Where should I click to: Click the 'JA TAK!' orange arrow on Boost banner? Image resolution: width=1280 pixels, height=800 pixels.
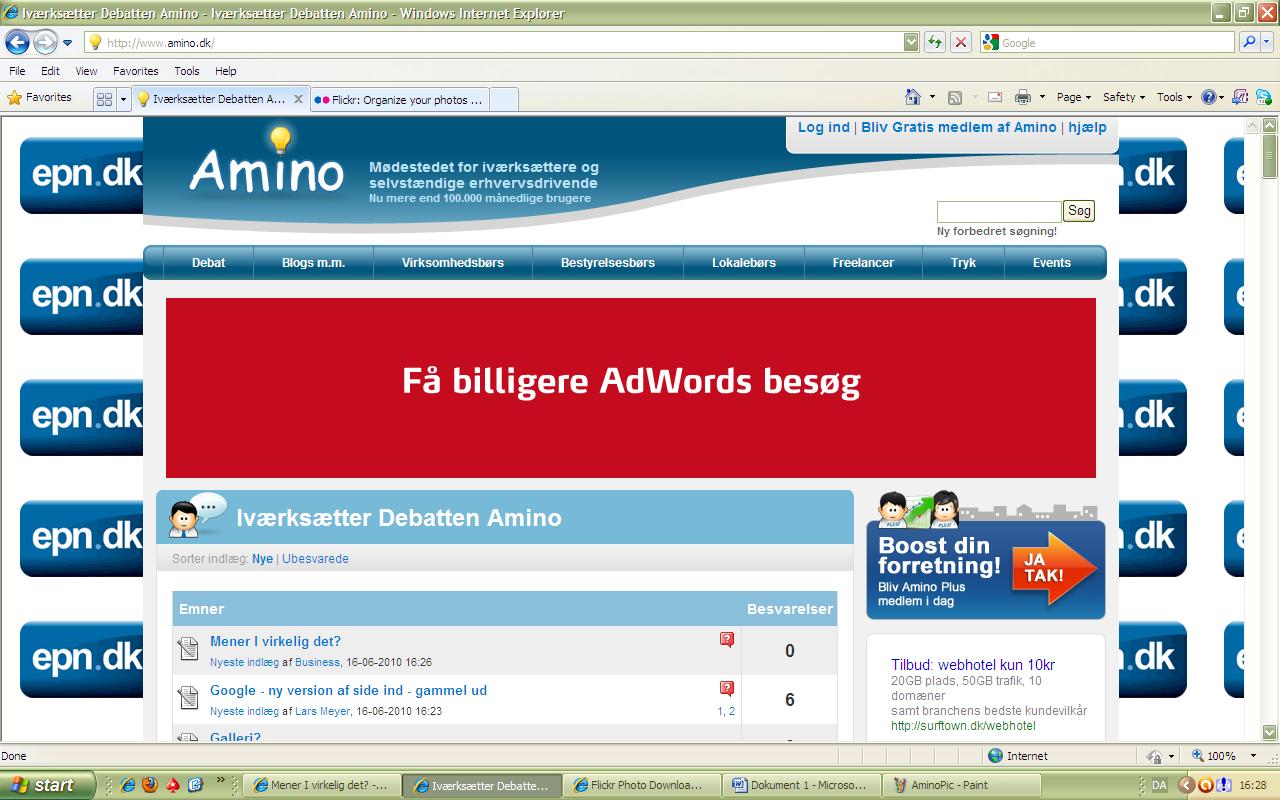click(x=1055, y=570)
